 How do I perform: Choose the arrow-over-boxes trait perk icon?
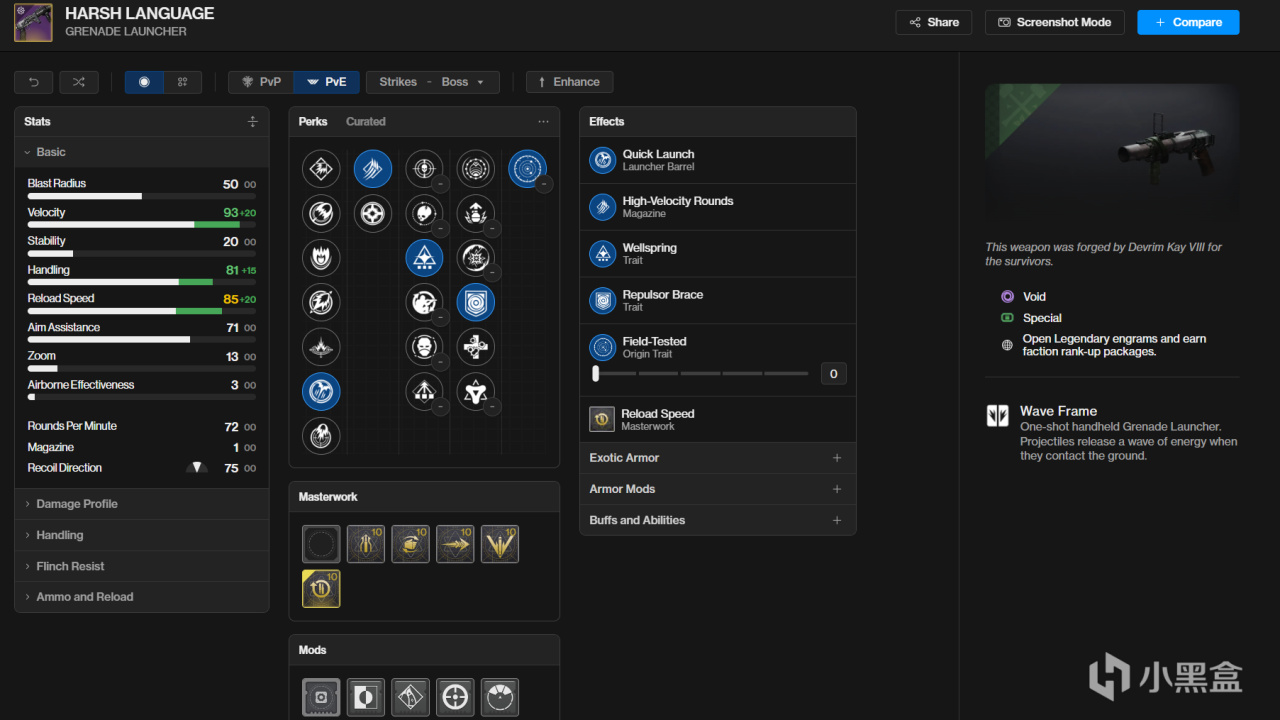tap(424, 391)
